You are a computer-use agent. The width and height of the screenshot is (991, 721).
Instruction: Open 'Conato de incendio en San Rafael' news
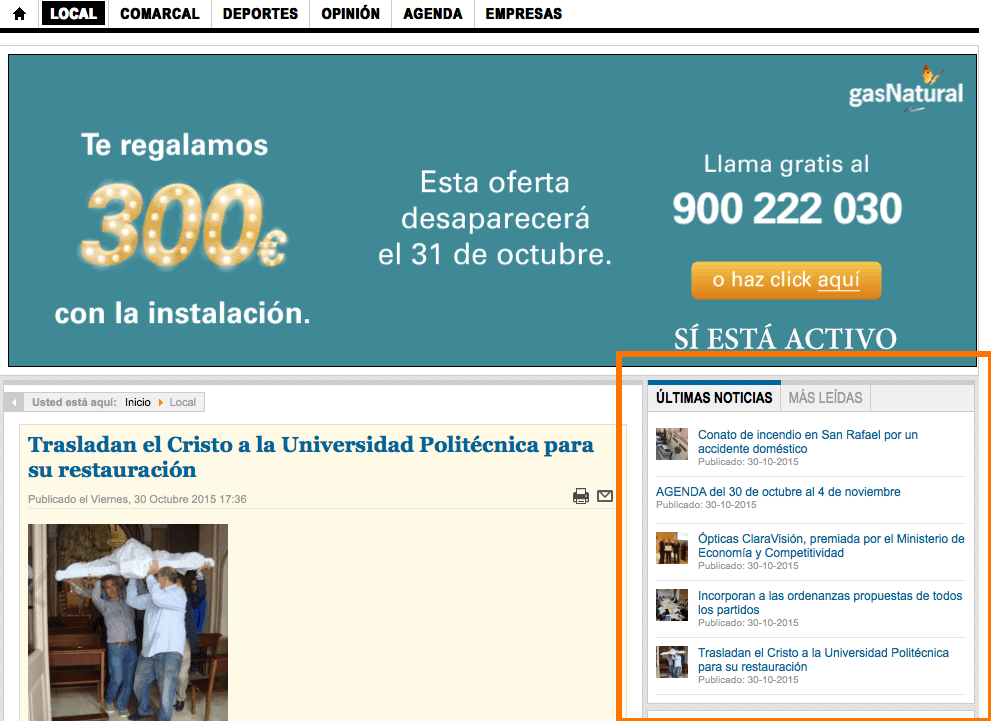click(x=808, y=442)
